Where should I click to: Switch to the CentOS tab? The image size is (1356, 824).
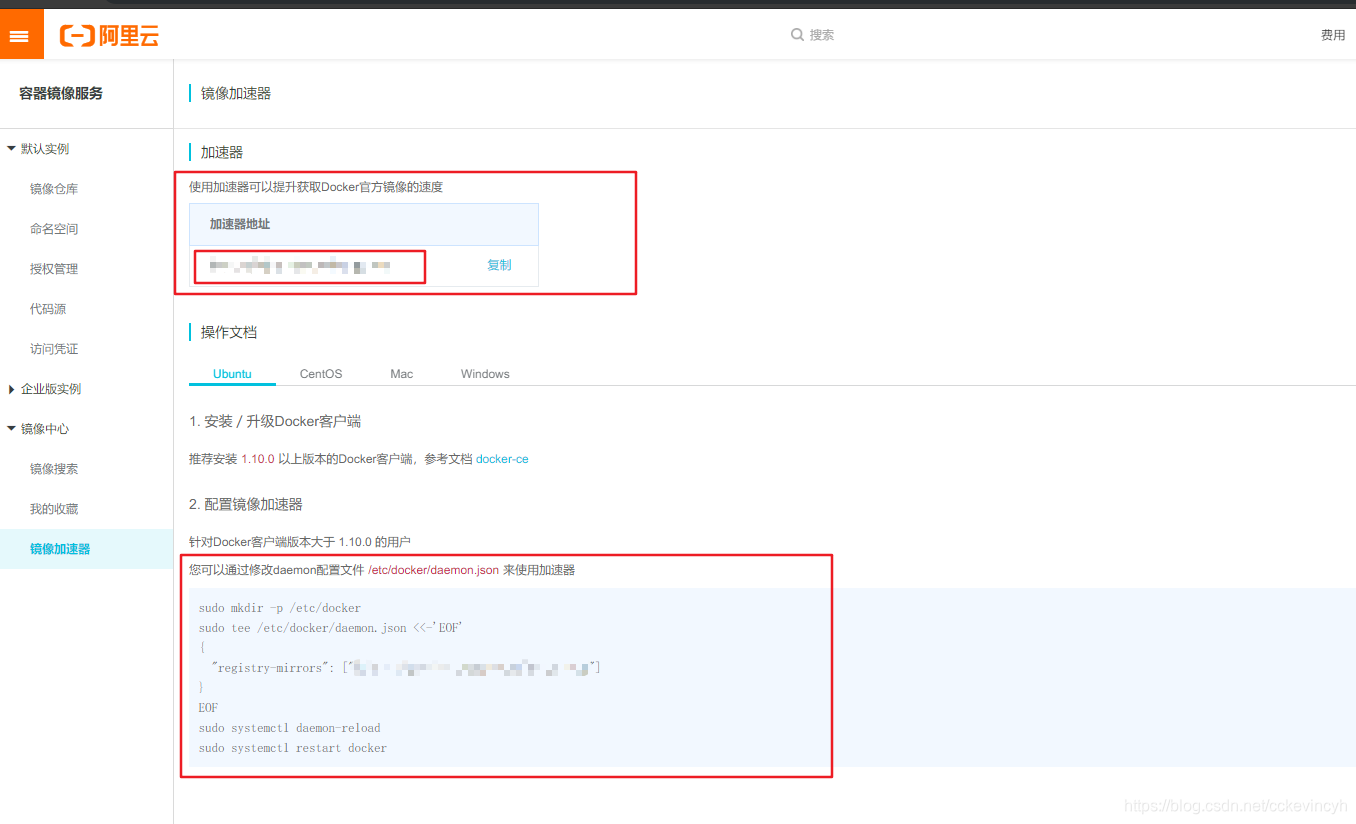(321, 374)
